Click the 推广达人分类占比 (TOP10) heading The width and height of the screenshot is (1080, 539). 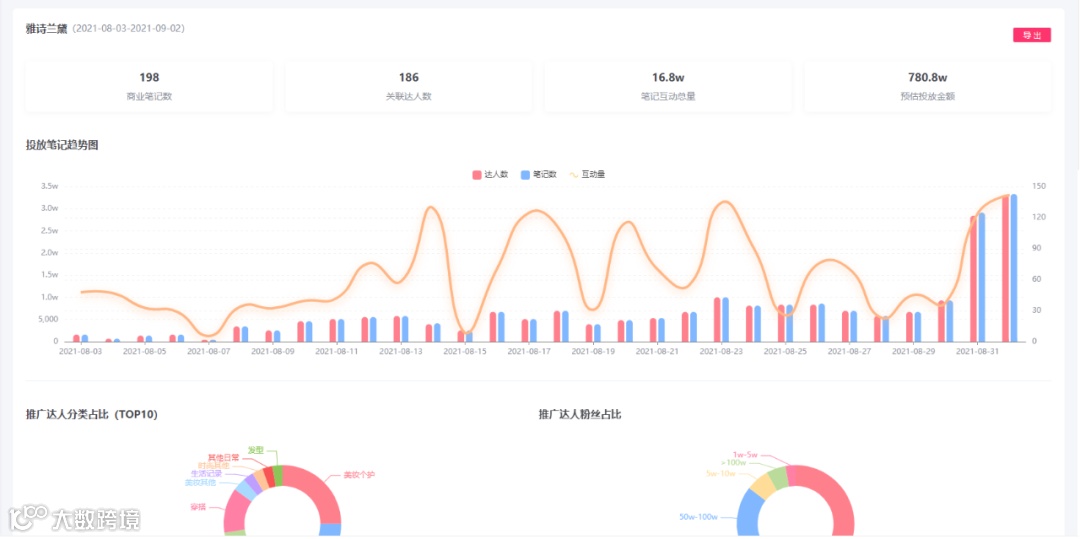(92, 414)
